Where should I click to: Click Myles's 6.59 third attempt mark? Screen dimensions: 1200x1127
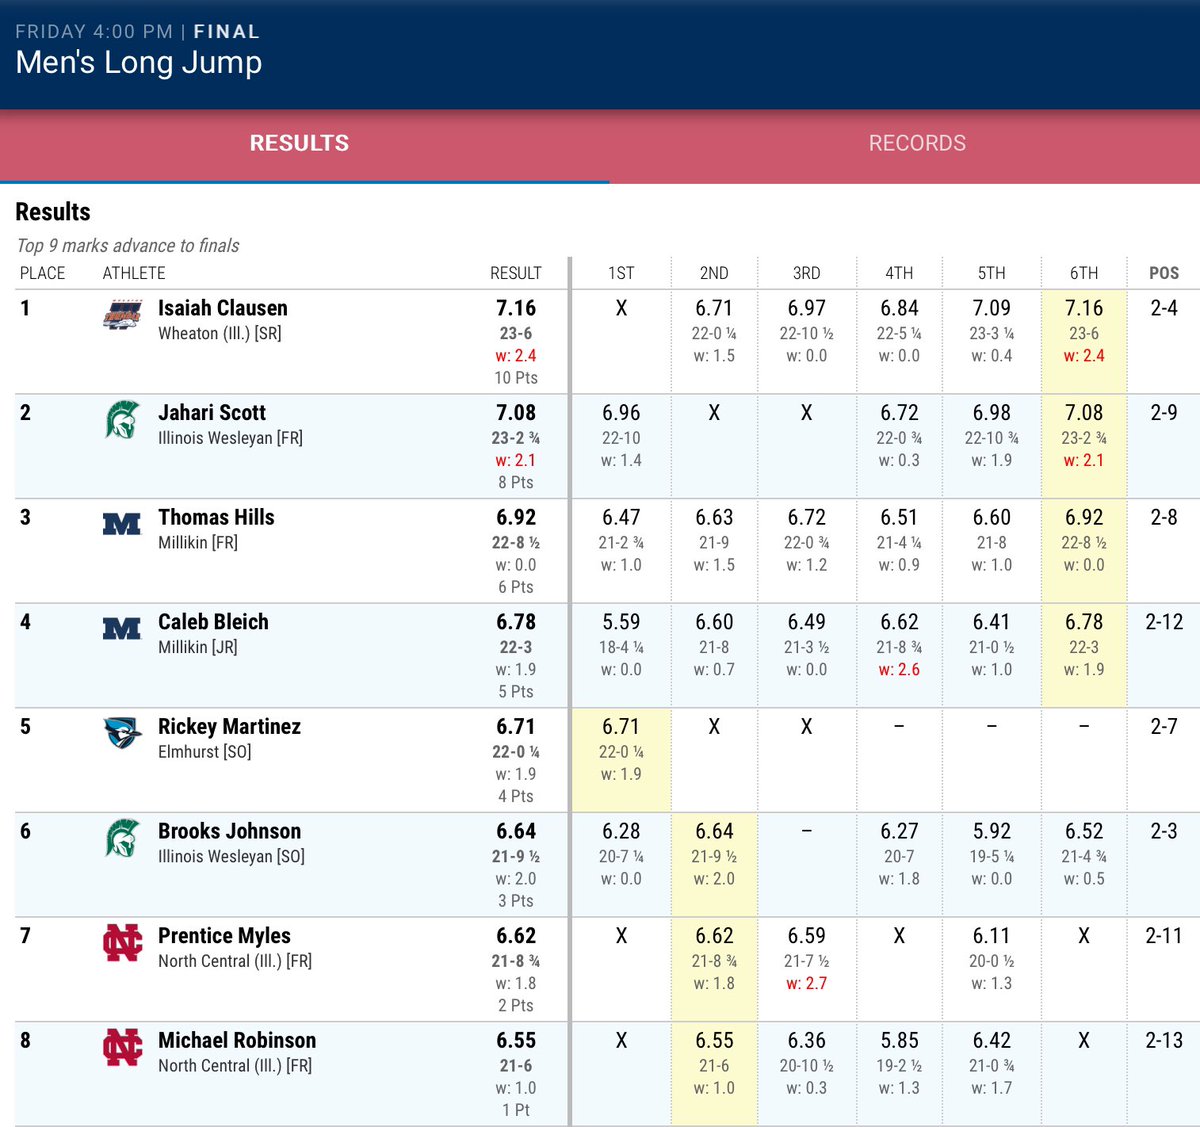(806, 936)
